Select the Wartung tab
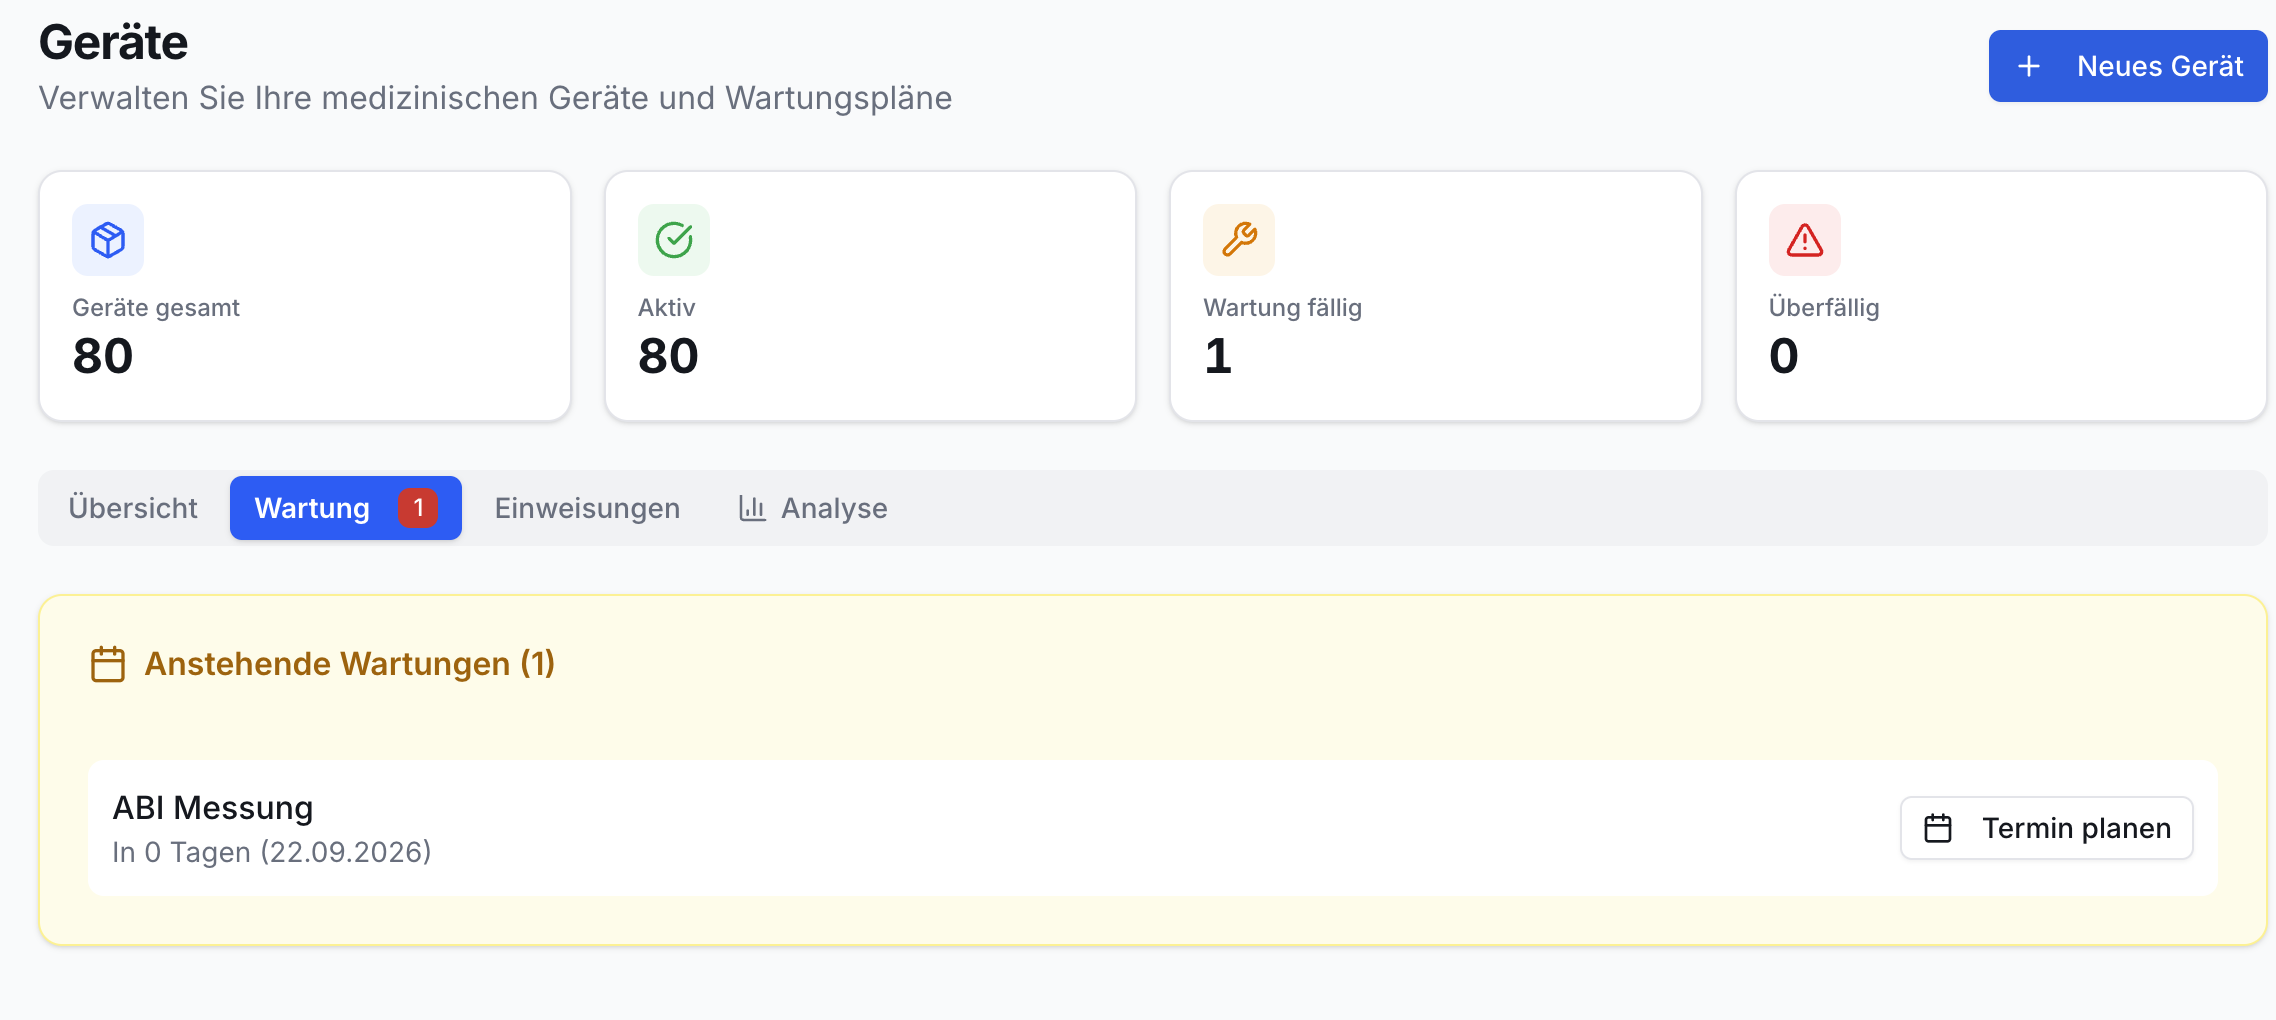The height and width of the screenshot is (1020, 2276). pos(346,508)
